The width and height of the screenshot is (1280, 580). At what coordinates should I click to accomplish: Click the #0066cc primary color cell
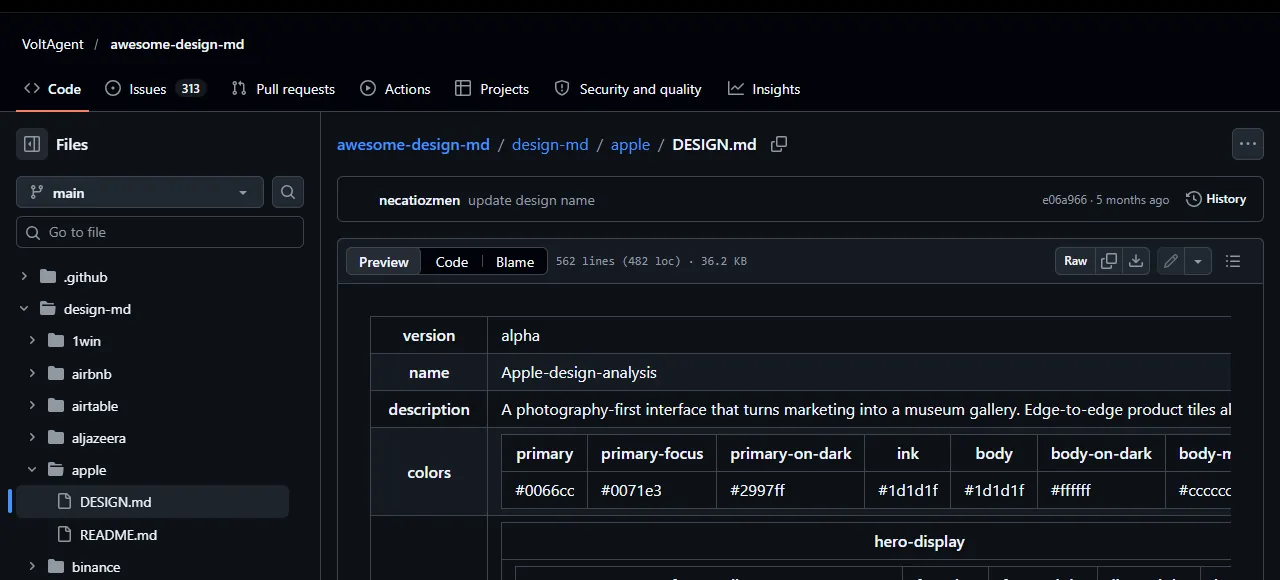(545, 490)
